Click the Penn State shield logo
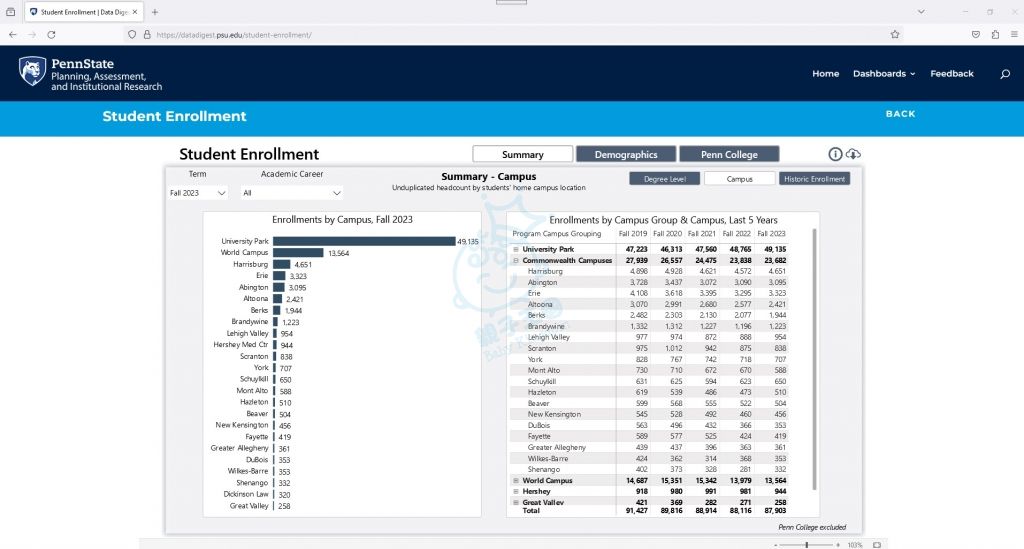Screen dimensions: 1024x549 pos(32,71)
